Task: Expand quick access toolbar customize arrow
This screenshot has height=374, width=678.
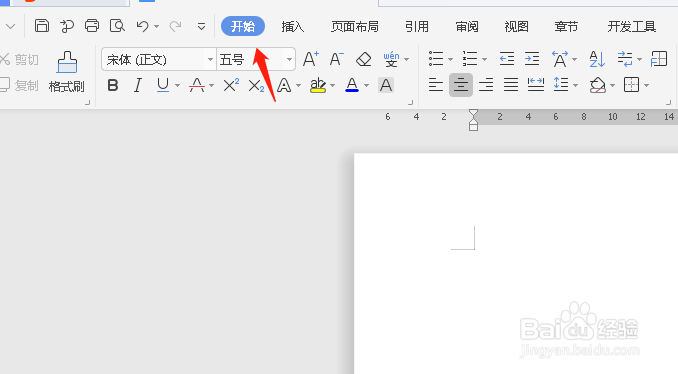Action: pos(201,27)
